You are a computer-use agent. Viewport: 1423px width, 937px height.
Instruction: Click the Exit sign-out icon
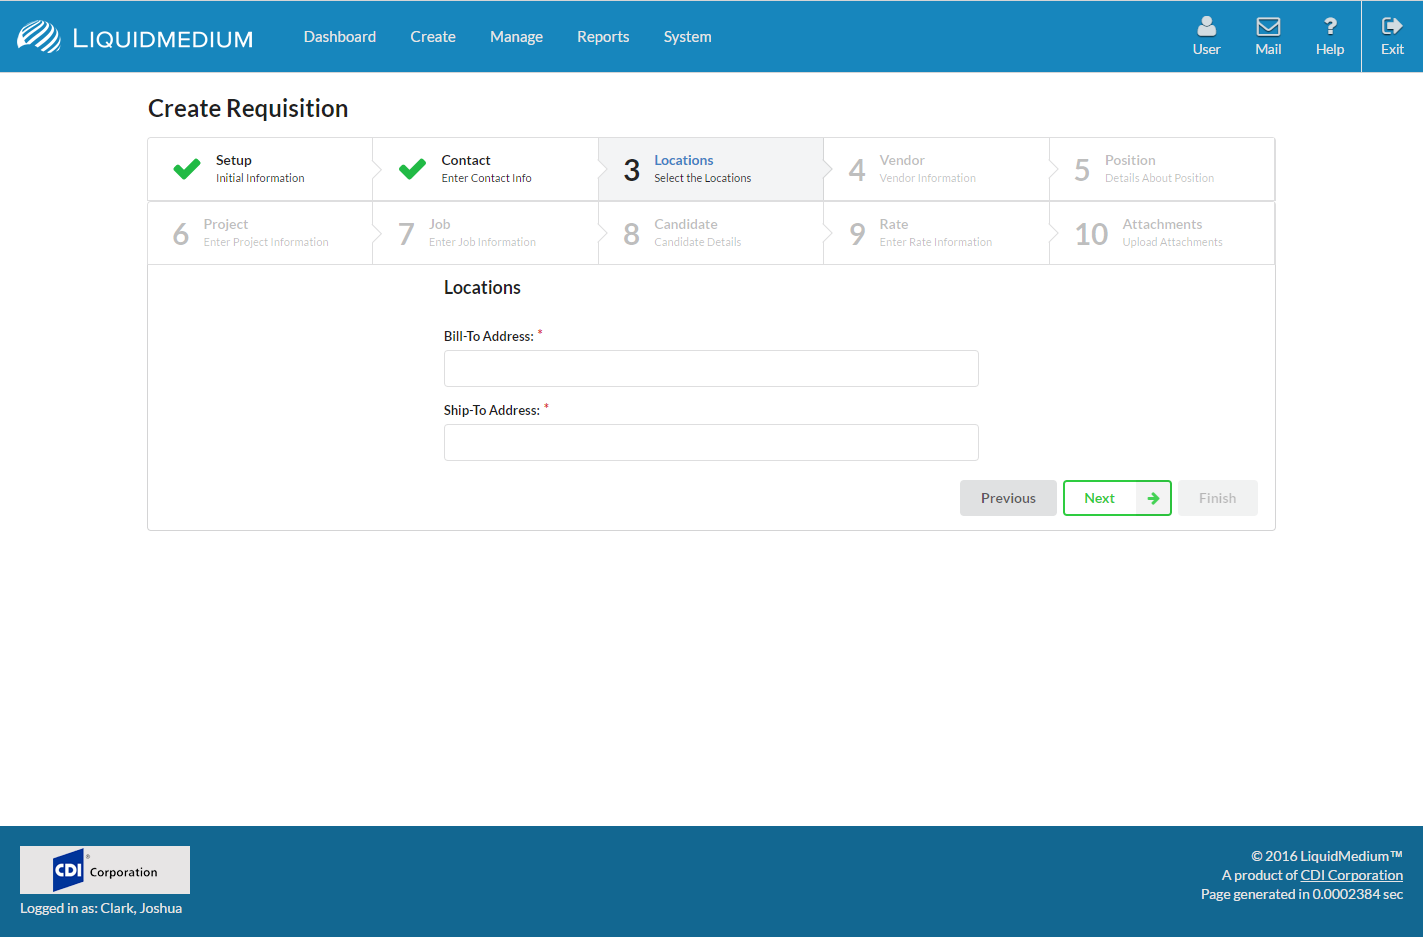click(1391, 27)
